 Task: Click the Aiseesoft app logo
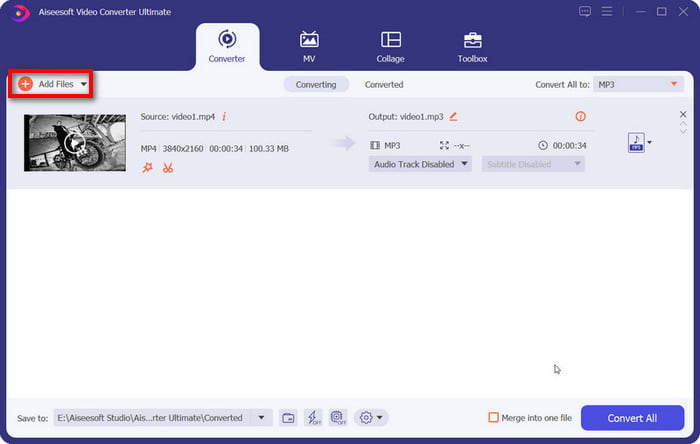[20, 12]
